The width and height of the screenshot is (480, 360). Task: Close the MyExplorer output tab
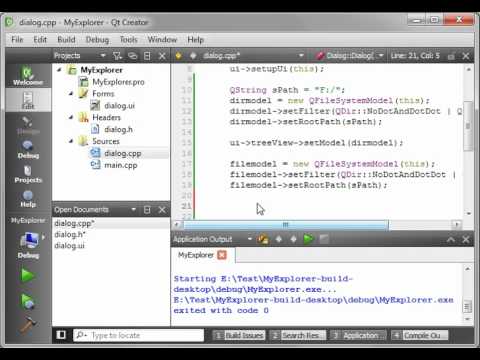(x=222, y=255)
